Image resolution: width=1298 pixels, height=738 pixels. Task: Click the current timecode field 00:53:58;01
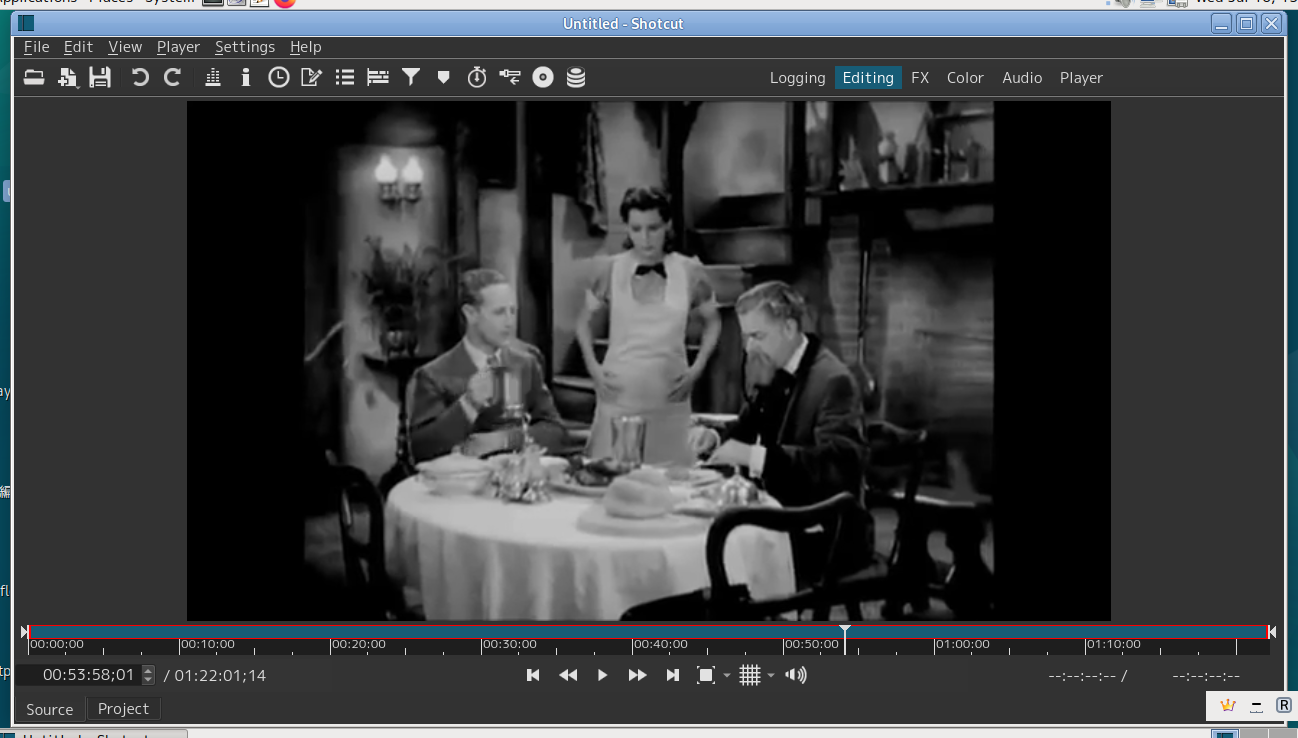88,676
